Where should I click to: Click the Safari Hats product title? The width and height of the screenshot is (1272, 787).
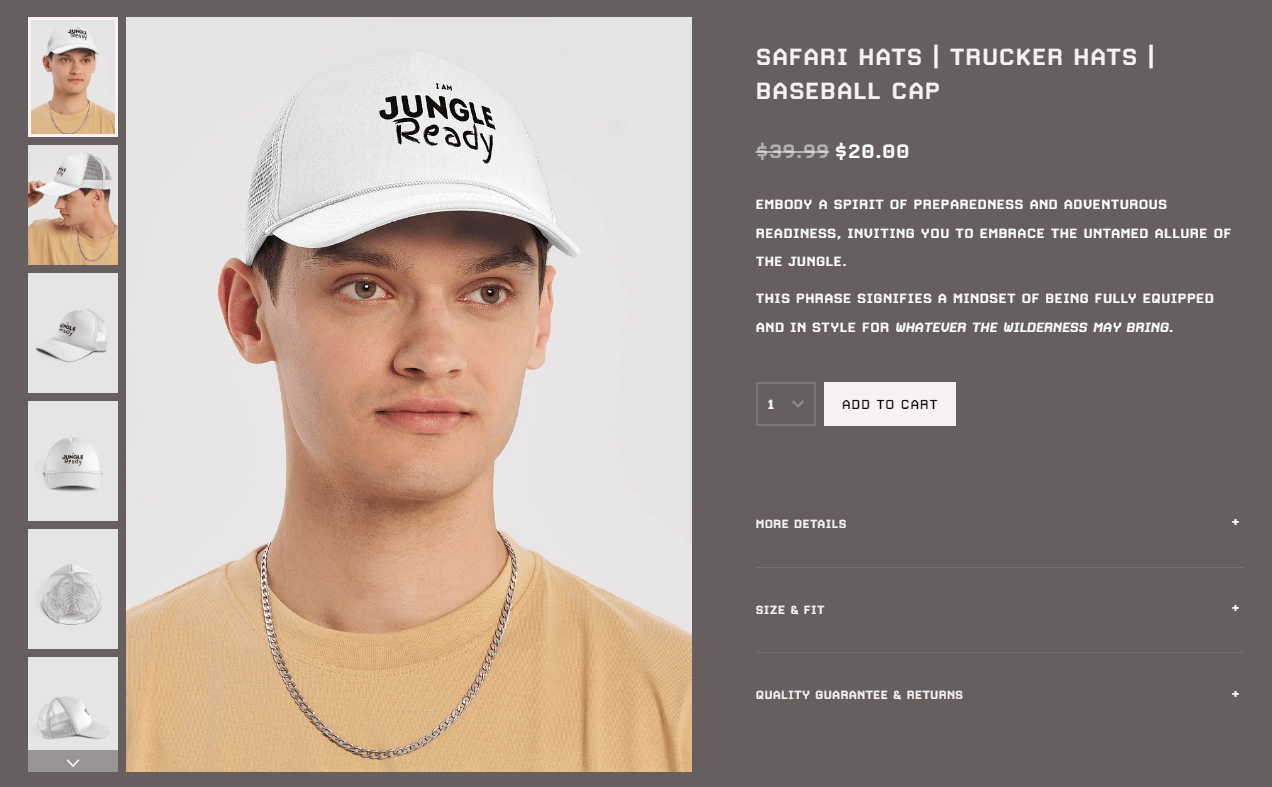[955, 73]
